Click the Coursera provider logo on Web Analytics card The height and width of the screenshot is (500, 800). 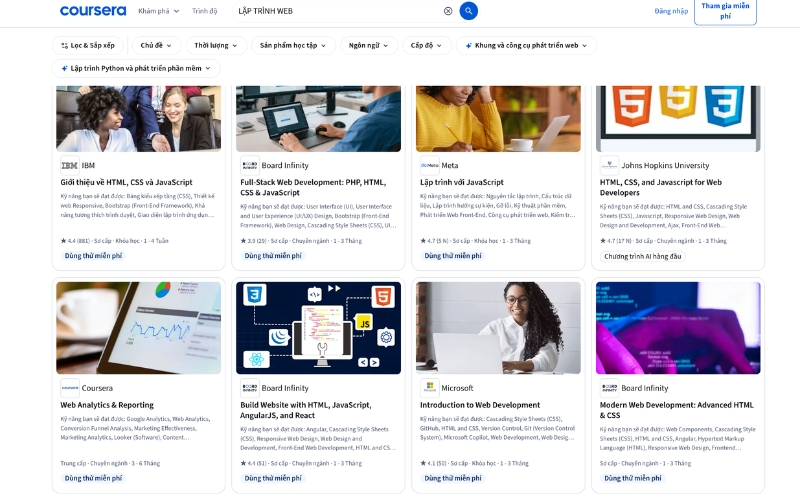click(69, 388)
